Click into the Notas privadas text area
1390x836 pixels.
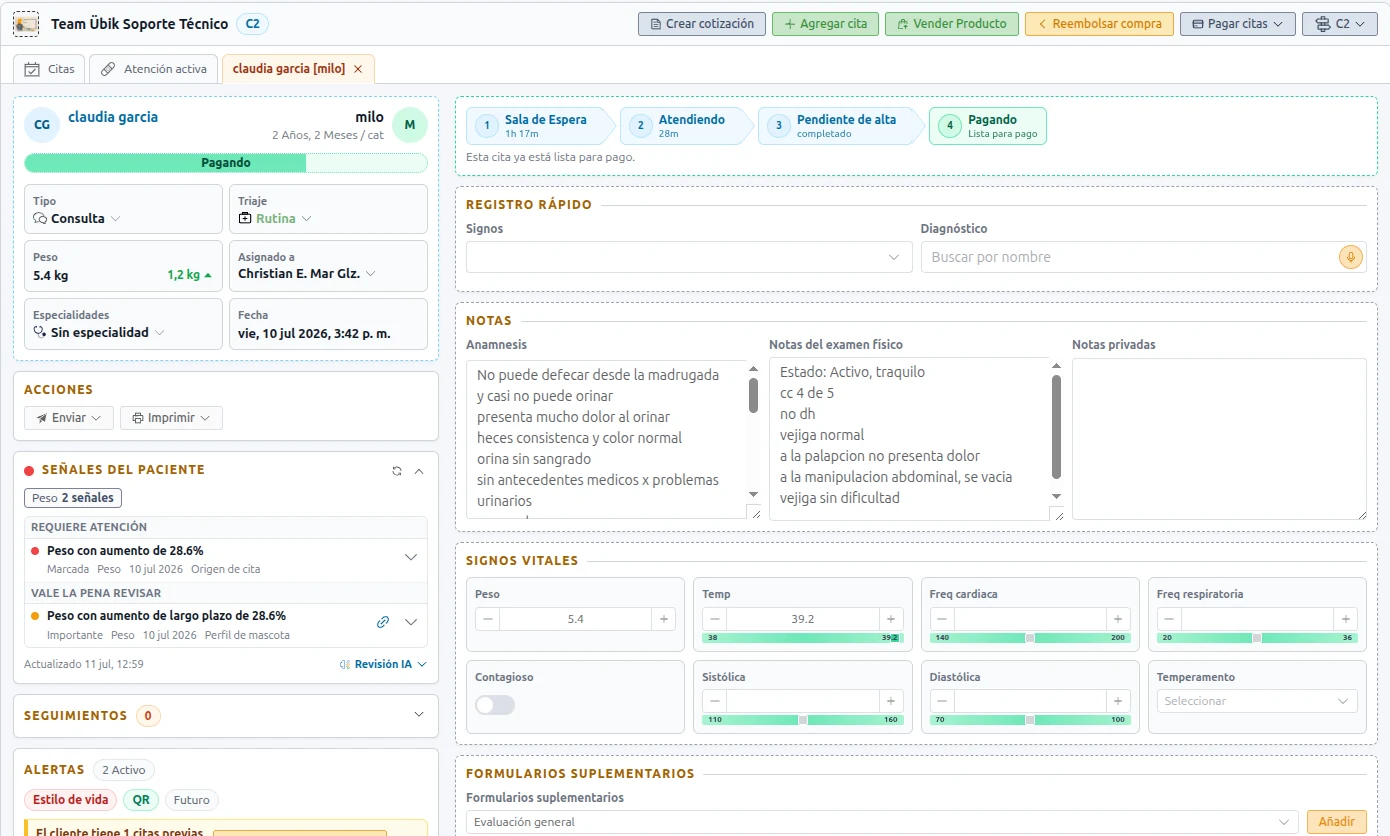click(x=1219, y=439)
